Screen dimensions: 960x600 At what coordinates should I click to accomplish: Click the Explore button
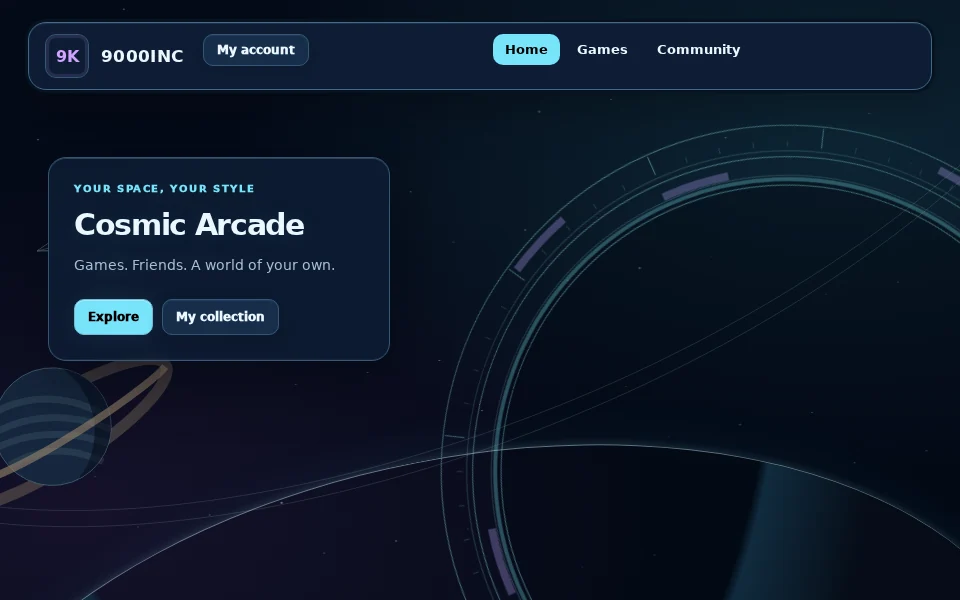pyautogui.click(x=113, y=317)
